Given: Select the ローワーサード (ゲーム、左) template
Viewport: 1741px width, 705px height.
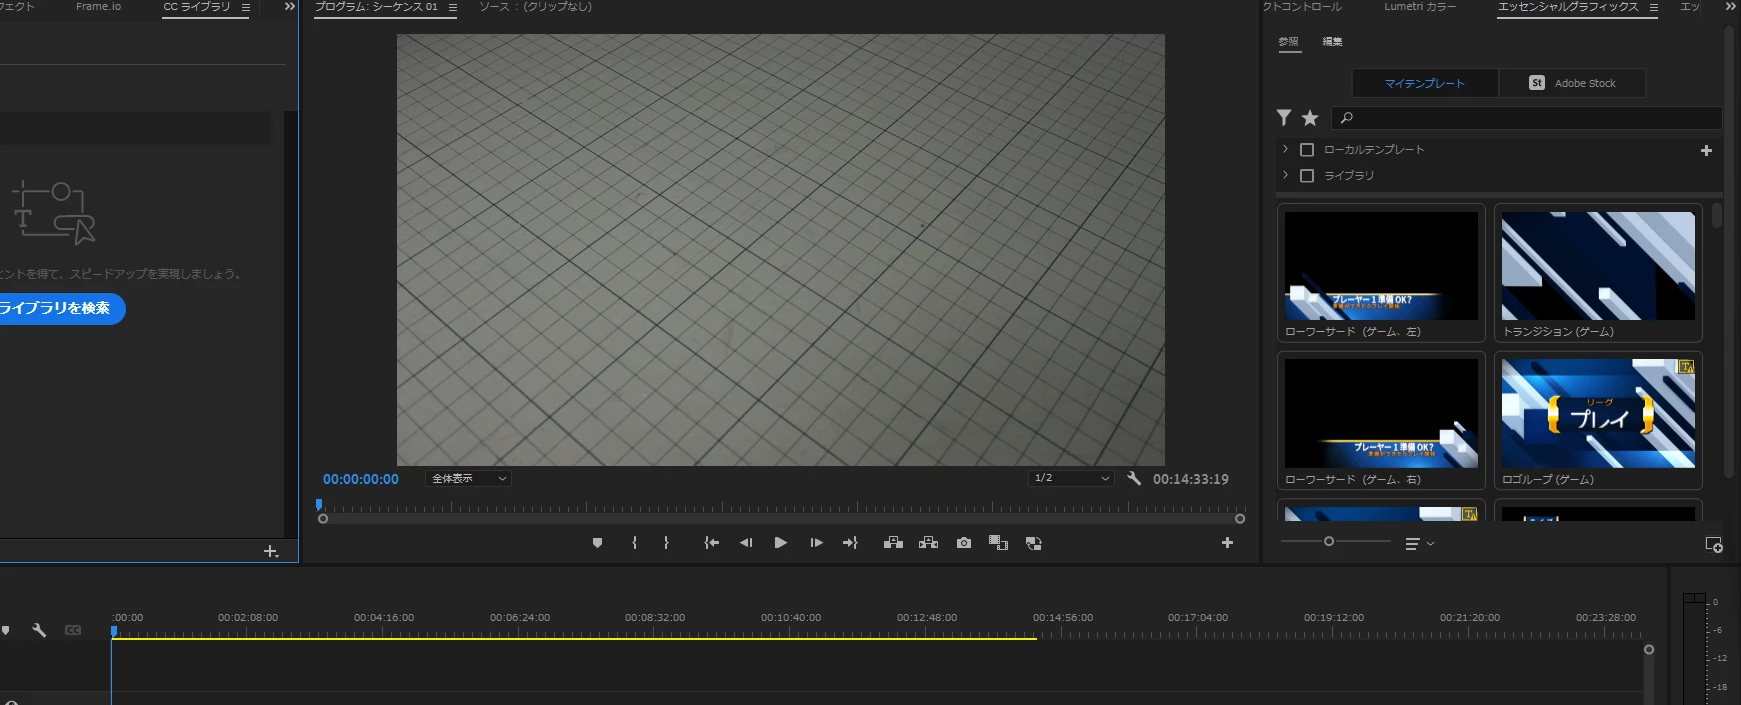Looking at the screenshot, I should click(1381, 273).
